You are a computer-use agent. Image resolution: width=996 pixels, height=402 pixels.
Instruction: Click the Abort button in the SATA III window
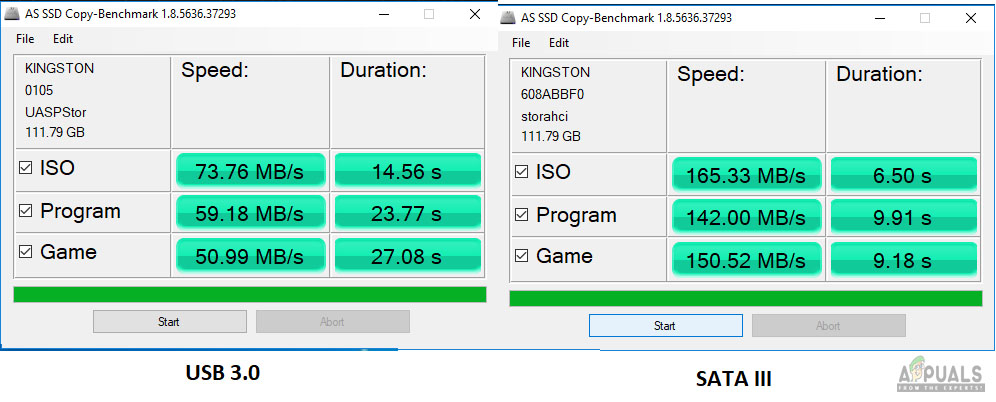829,325
